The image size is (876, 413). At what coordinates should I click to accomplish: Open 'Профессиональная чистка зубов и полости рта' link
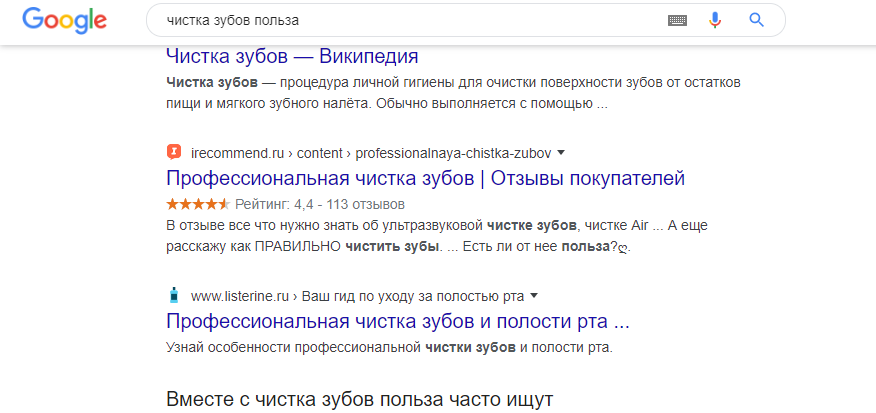(x=398, y=322)
